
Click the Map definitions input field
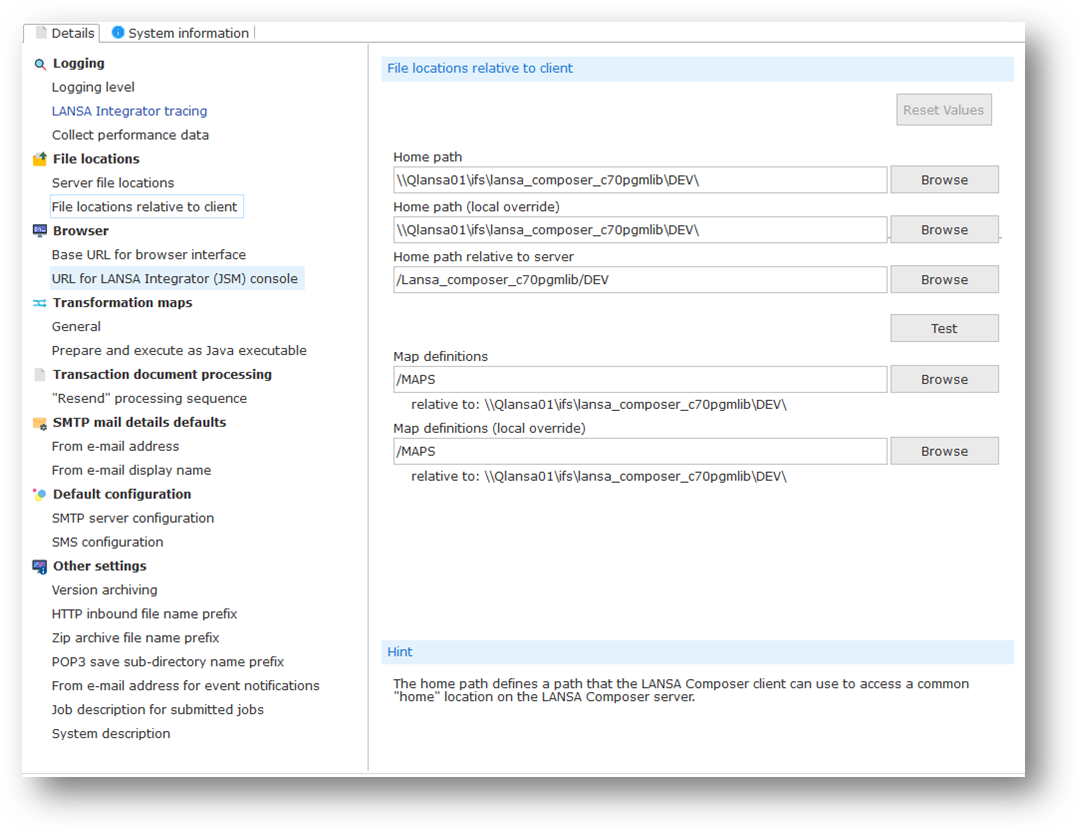(640, 380)
